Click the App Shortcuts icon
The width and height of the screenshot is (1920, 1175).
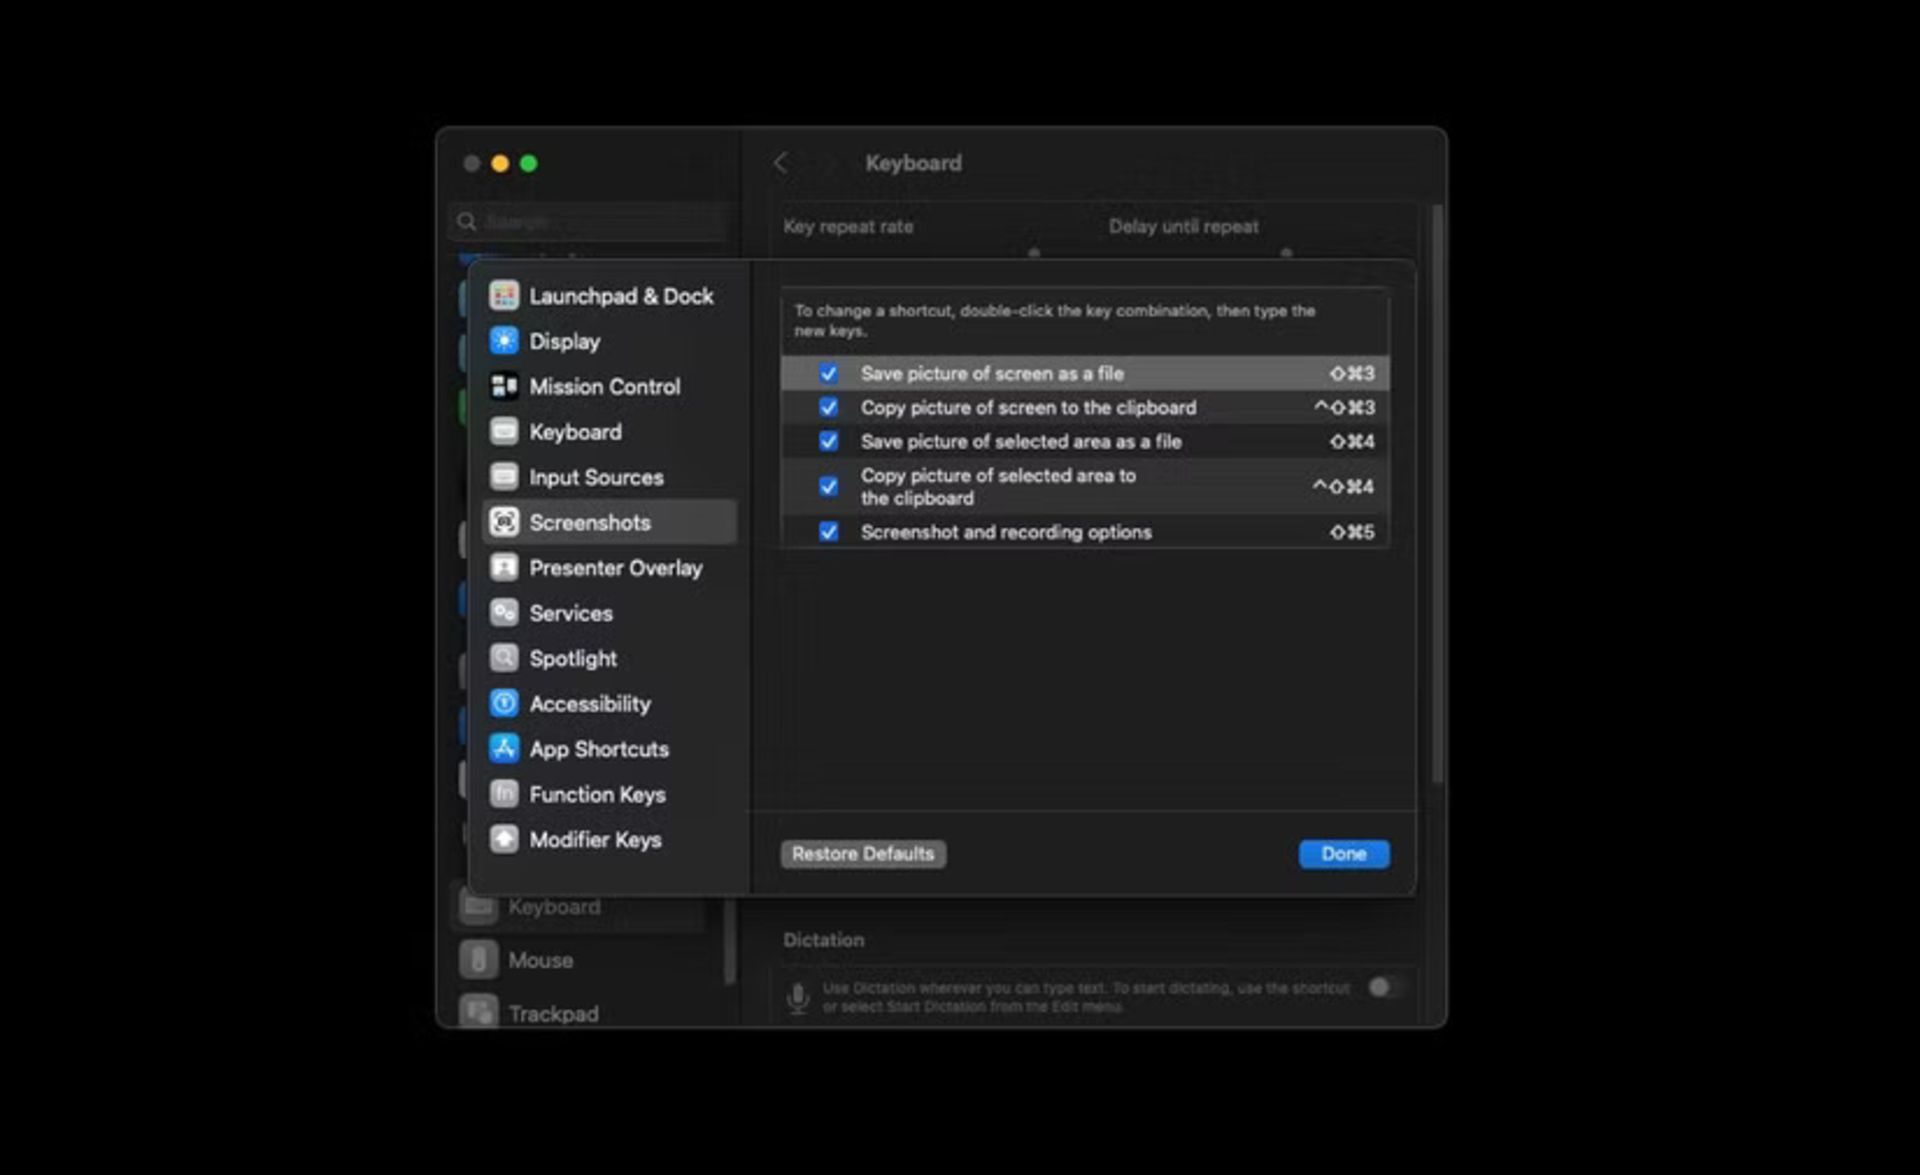click(503, 747)
